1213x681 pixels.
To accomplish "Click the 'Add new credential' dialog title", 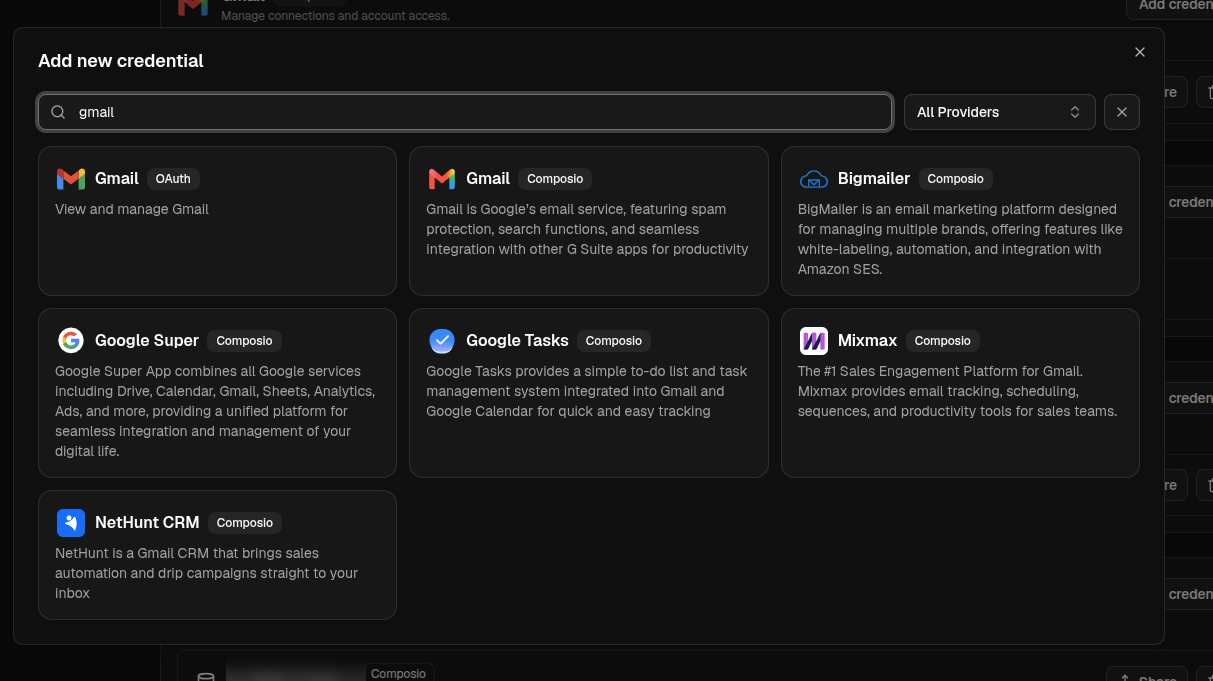I will (x=121, y=61).
